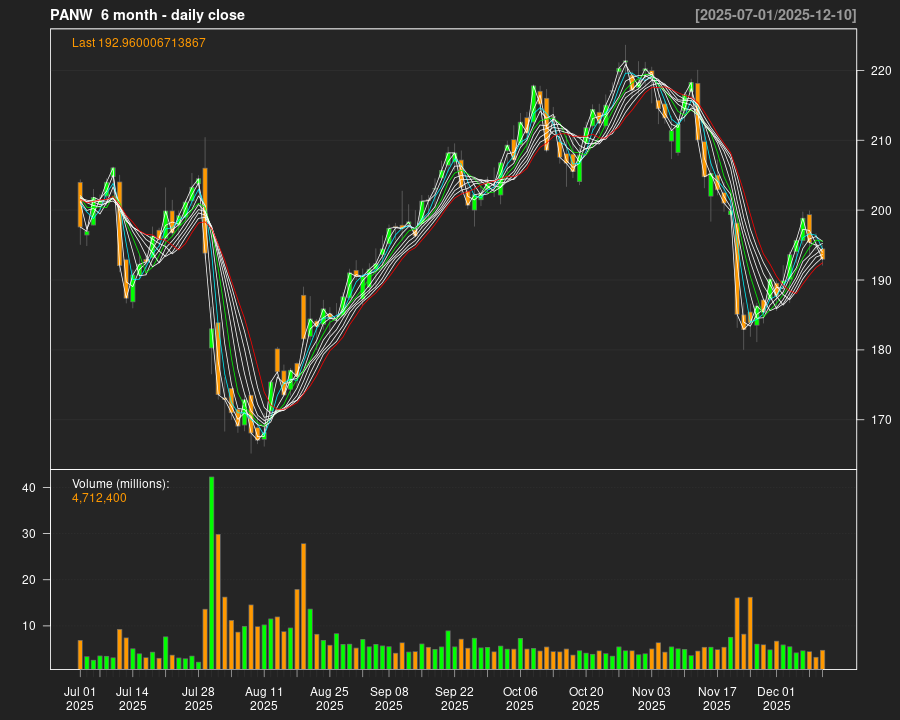Click the 40 volume axis label
Viewport: 900px width, 720px height.
(x=29, y=488)
